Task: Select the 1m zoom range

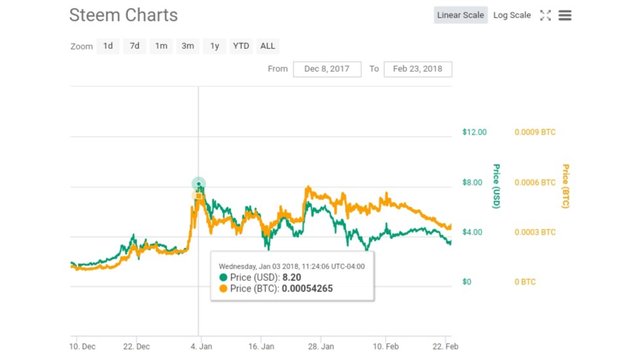Action: click(x=161, y=46)
